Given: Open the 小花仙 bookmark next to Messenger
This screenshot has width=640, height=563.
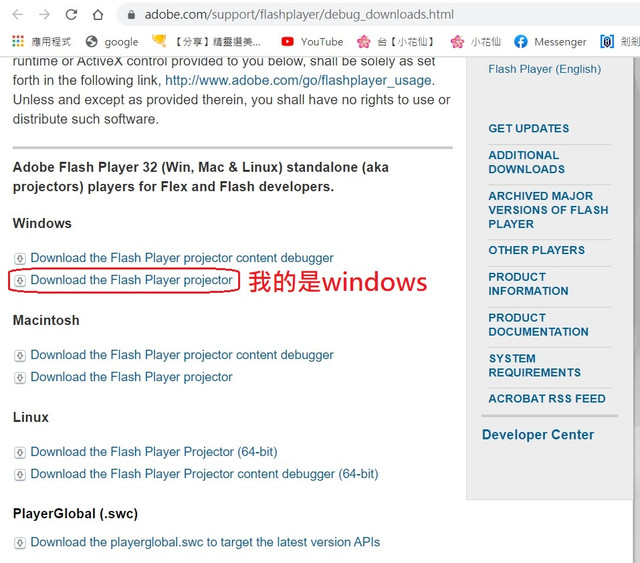Looking at the screenshot, I should coord(476,42).
